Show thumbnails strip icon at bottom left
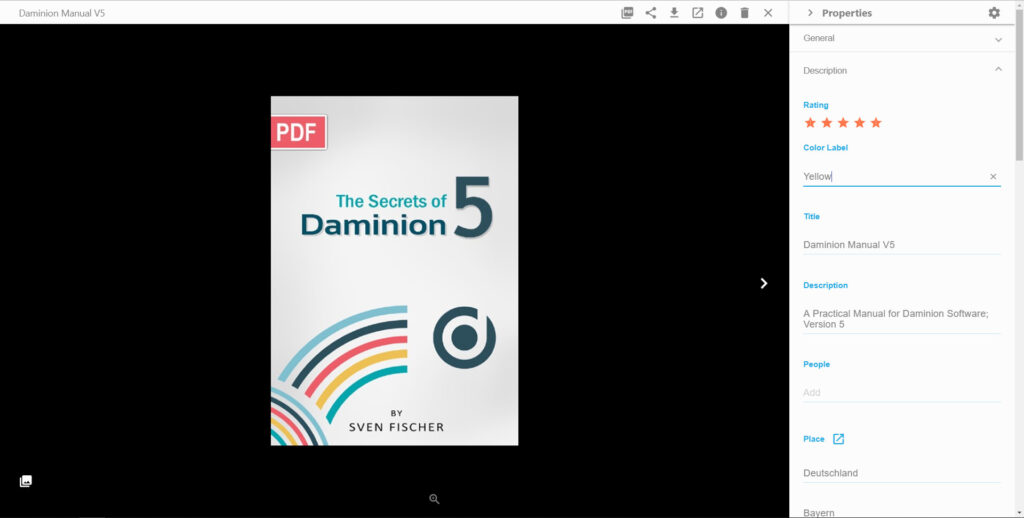 pyautogui.click(x=26, y=481)
